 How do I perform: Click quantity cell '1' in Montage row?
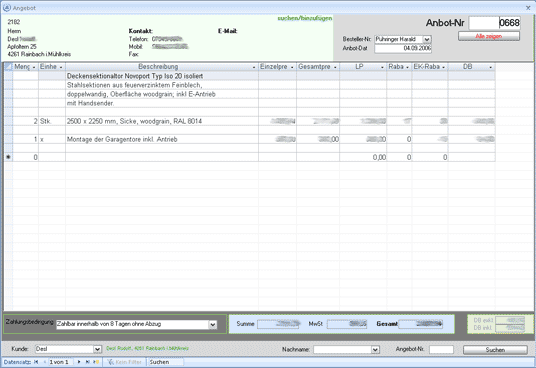(x=26, y=139)
